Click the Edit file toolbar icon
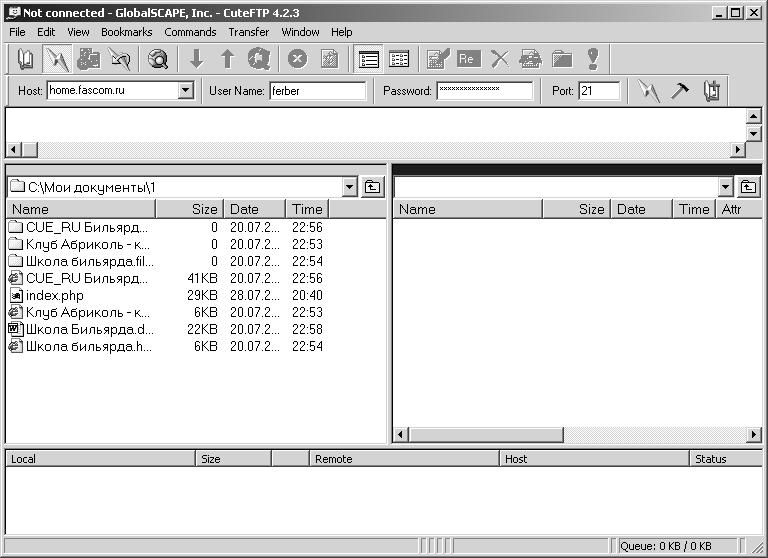The image size is (768, 558). click(438, 59)
